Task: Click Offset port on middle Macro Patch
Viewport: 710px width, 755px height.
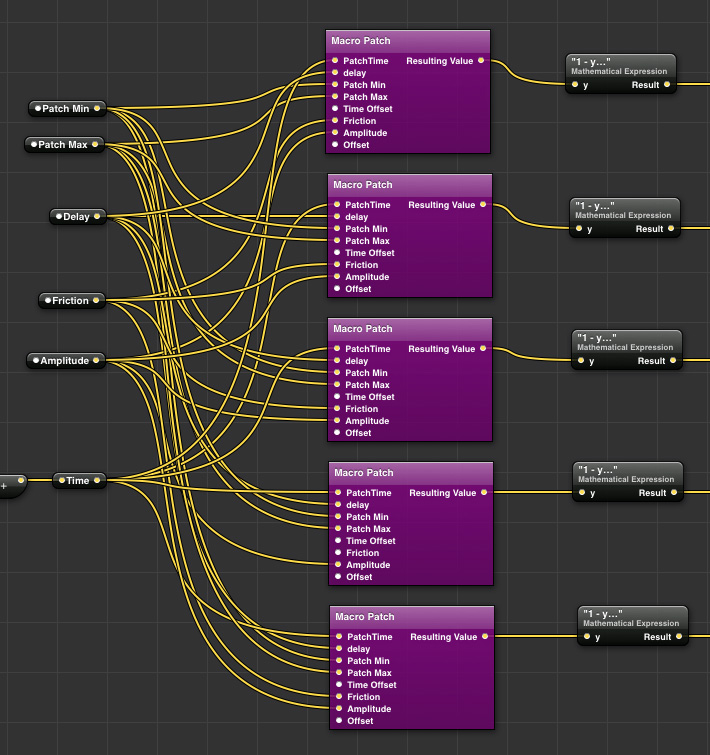Action: tap(337, 432)
